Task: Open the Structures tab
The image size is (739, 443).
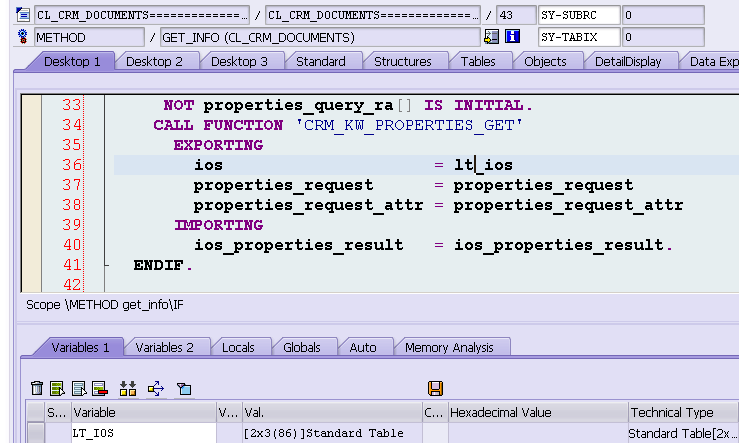Action: click(402, 62)
